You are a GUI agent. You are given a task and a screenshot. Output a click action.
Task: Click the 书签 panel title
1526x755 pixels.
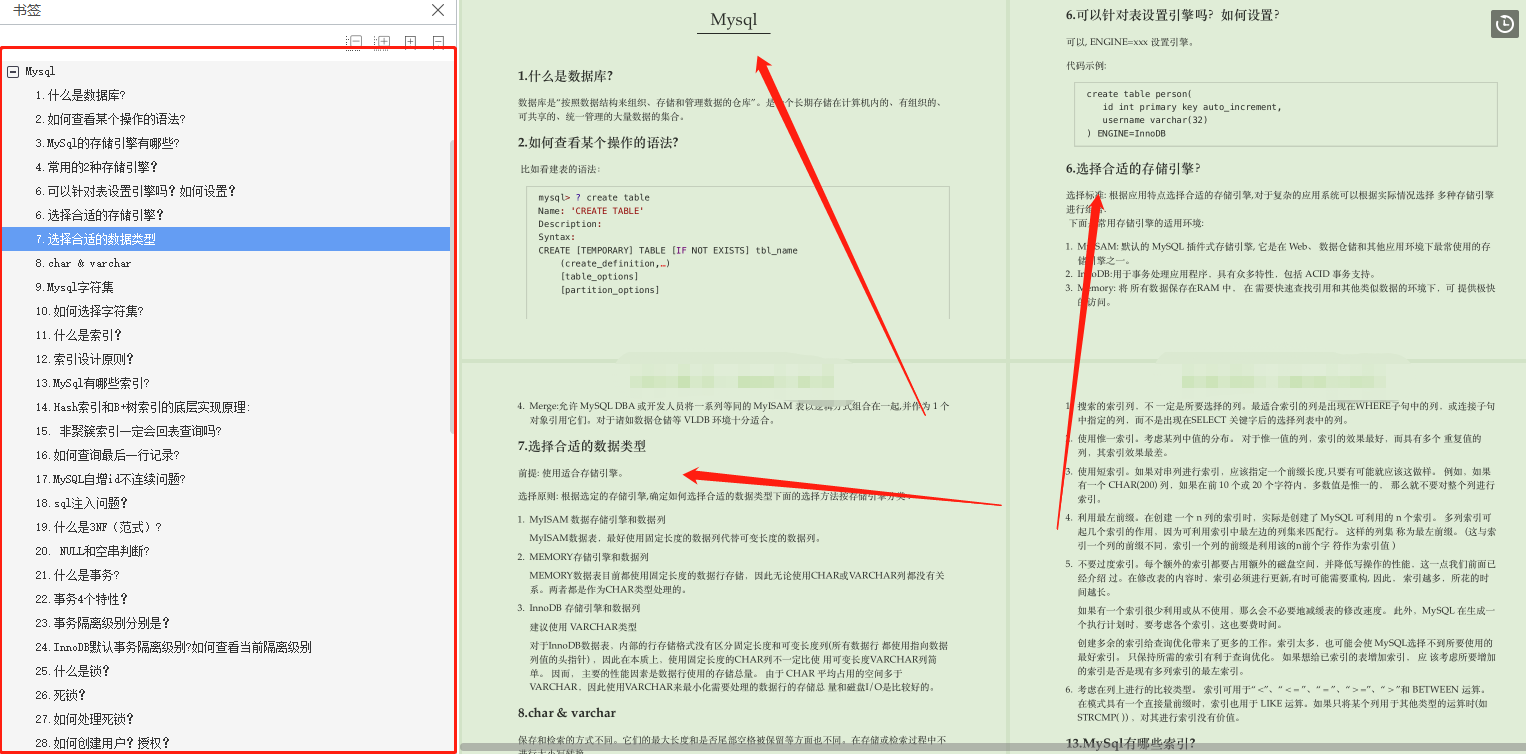tap(27, 10)
